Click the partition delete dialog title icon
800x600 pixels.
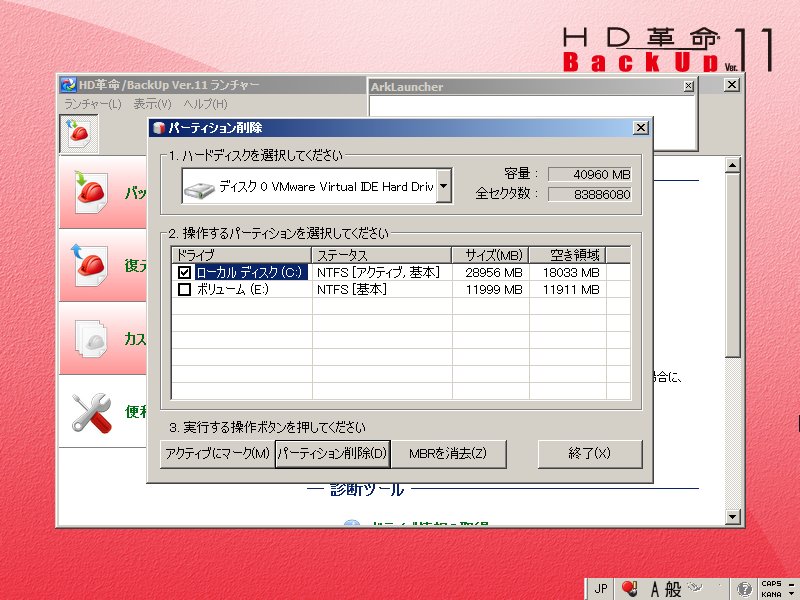tap(159, 128)
